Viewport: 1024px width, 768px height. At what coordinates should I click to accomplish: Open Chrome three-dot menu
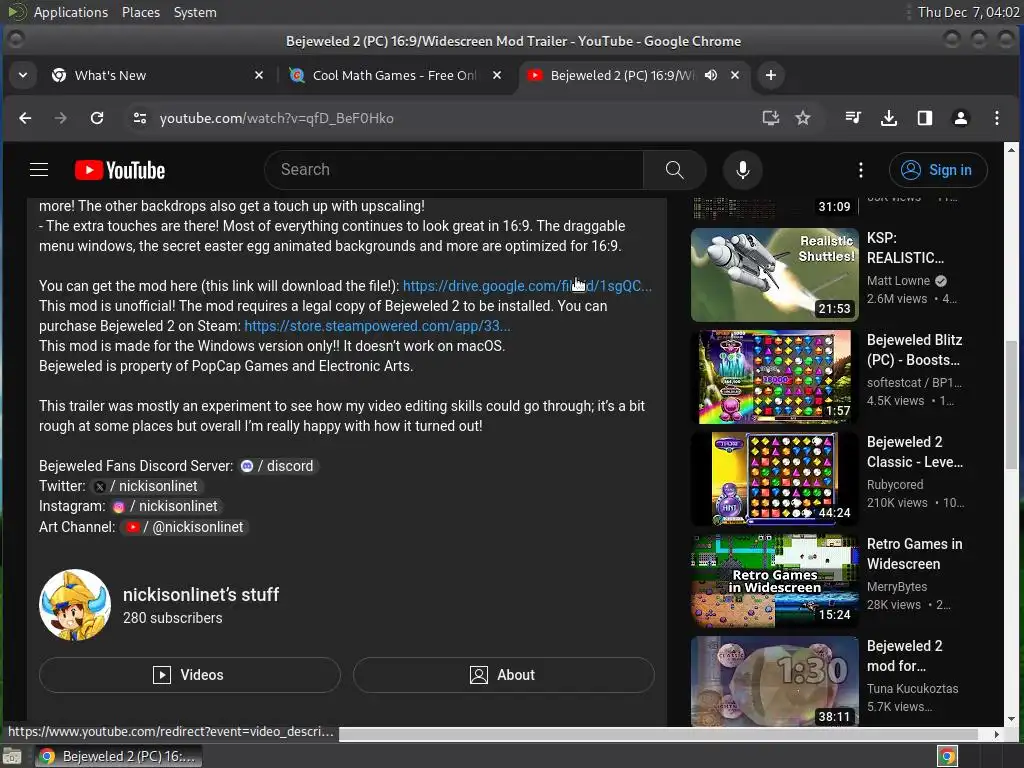[997, 118]
